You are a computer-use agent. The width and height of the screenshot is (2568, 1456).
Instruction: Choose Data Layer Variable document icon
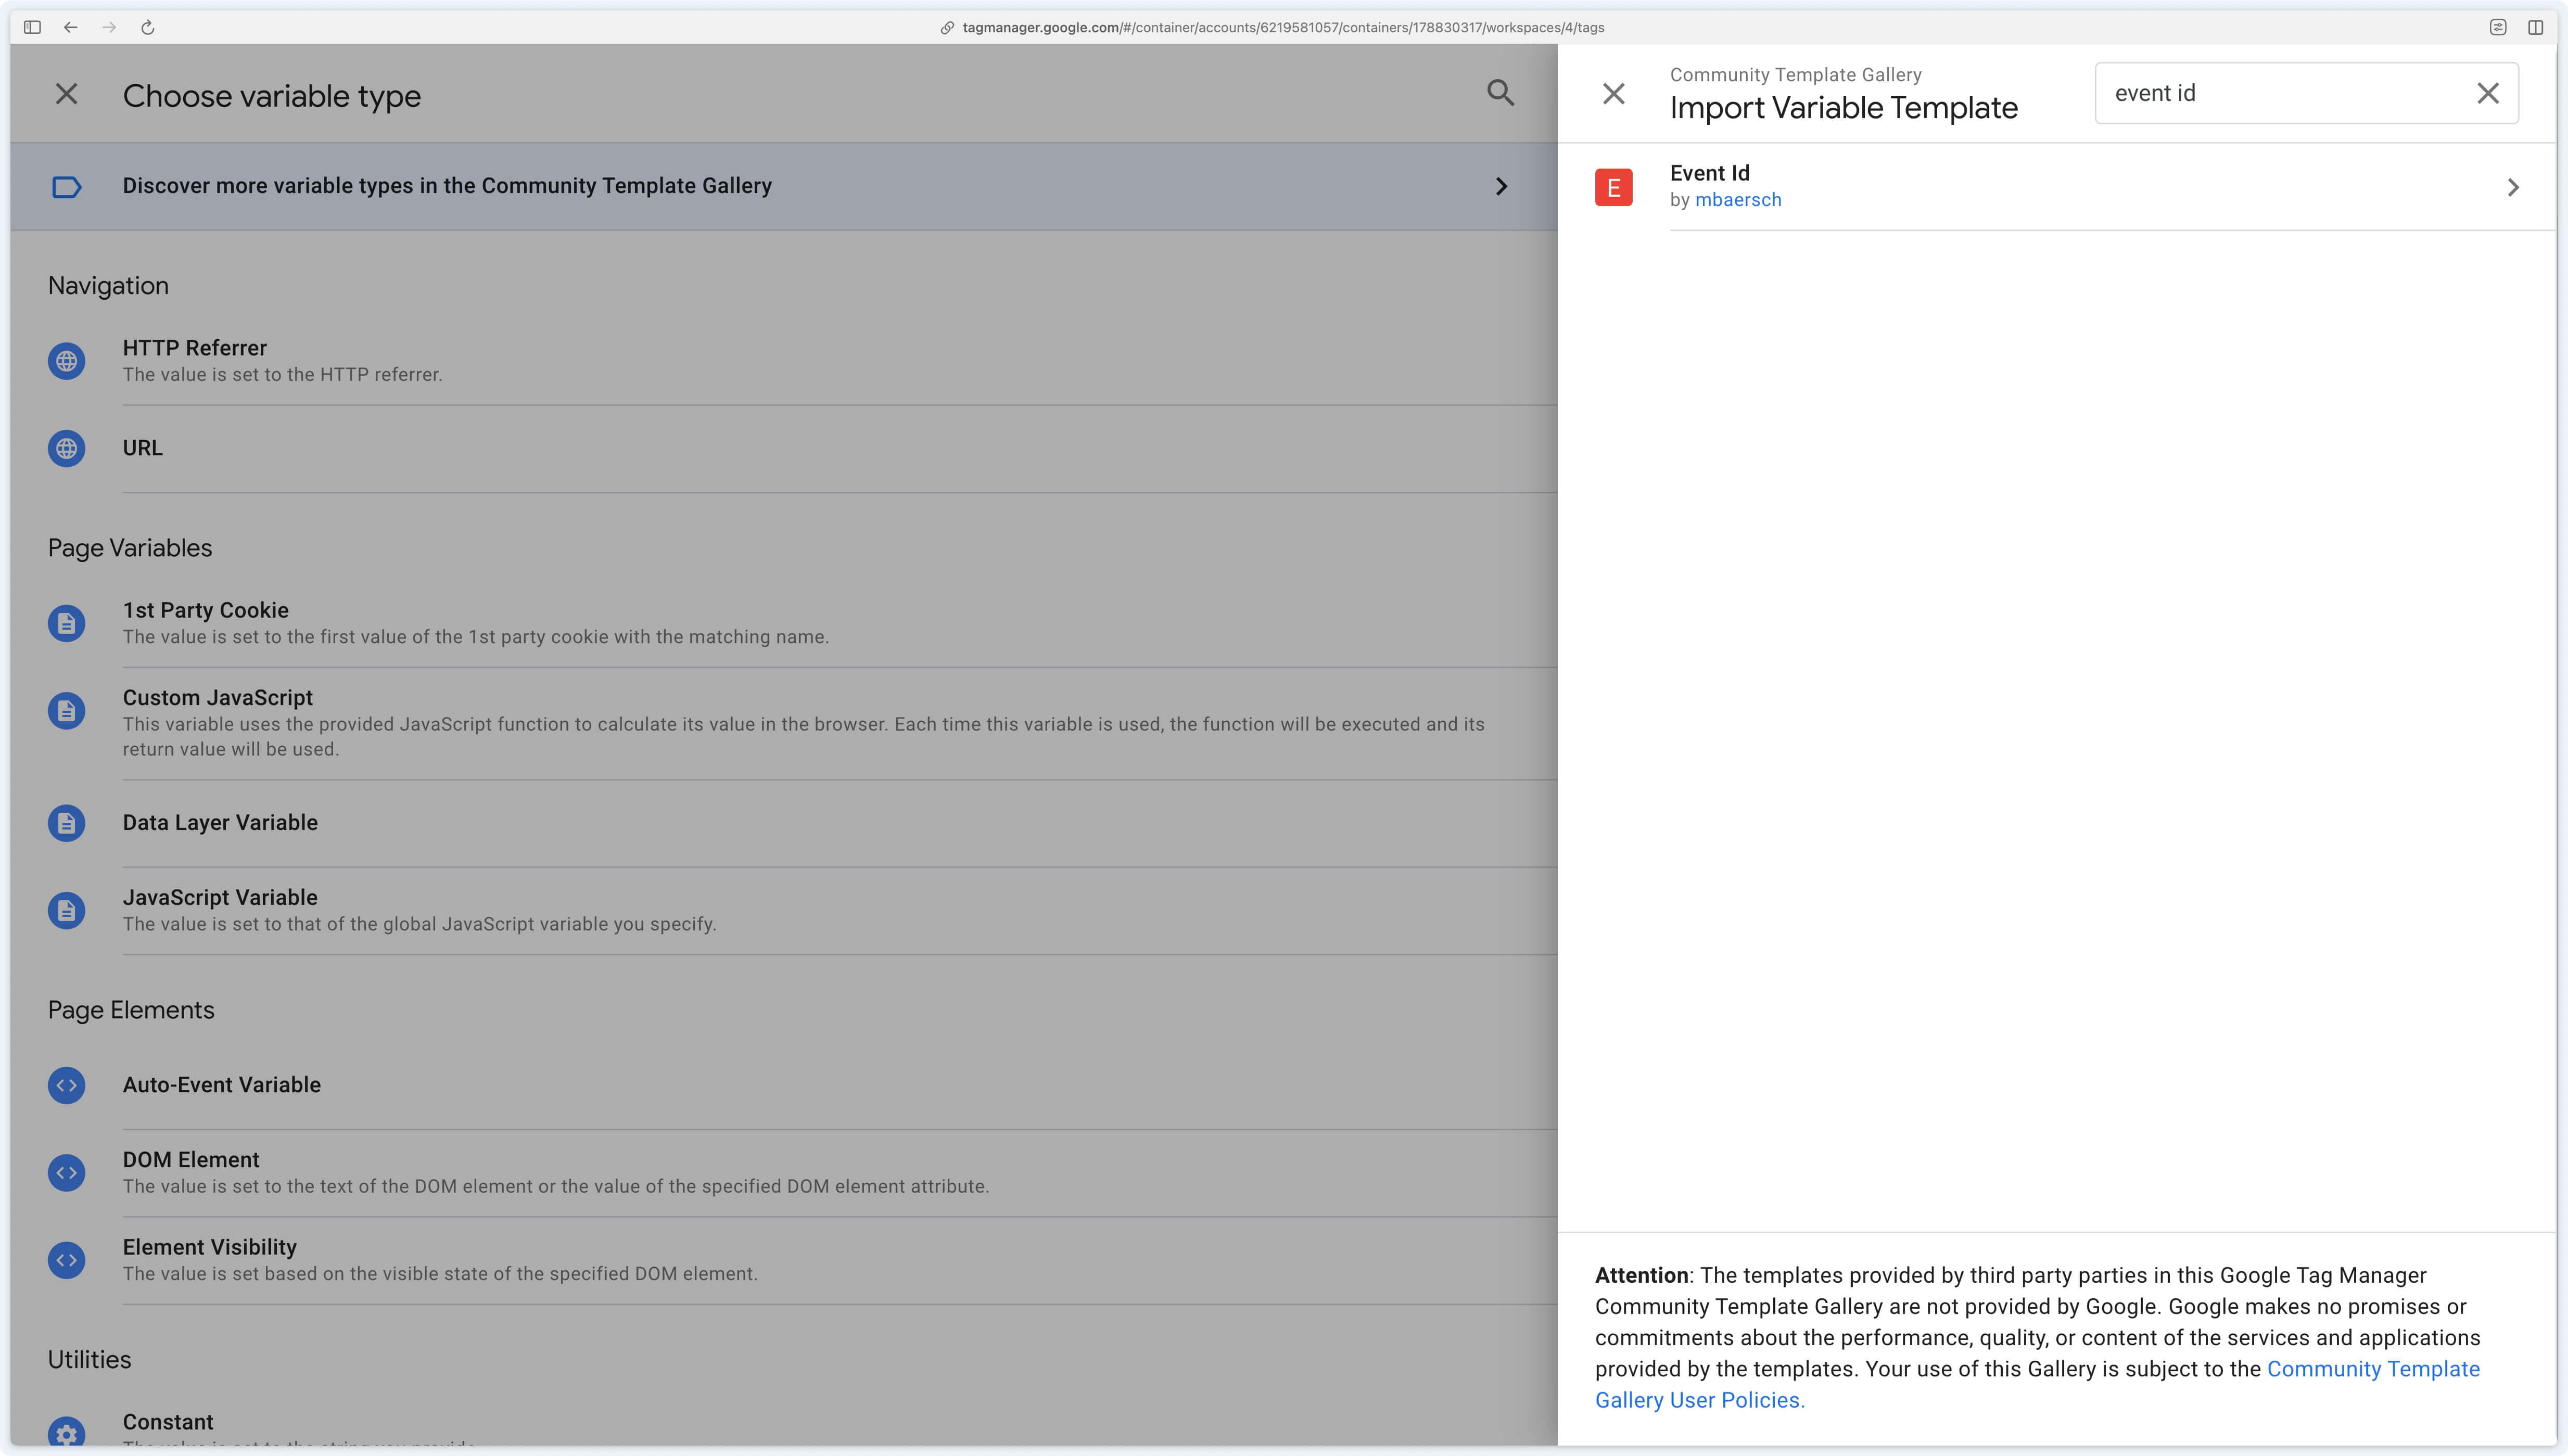[66, 823]
